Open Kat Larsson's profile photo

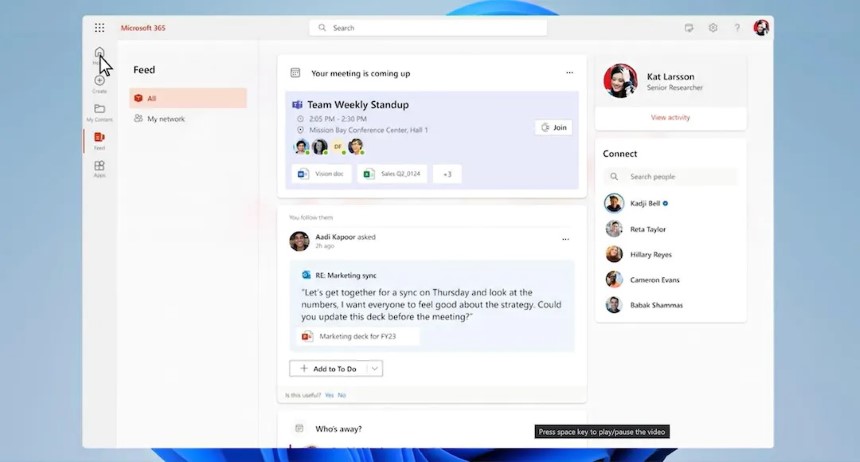pyautogui.click(x=620, y=81)
